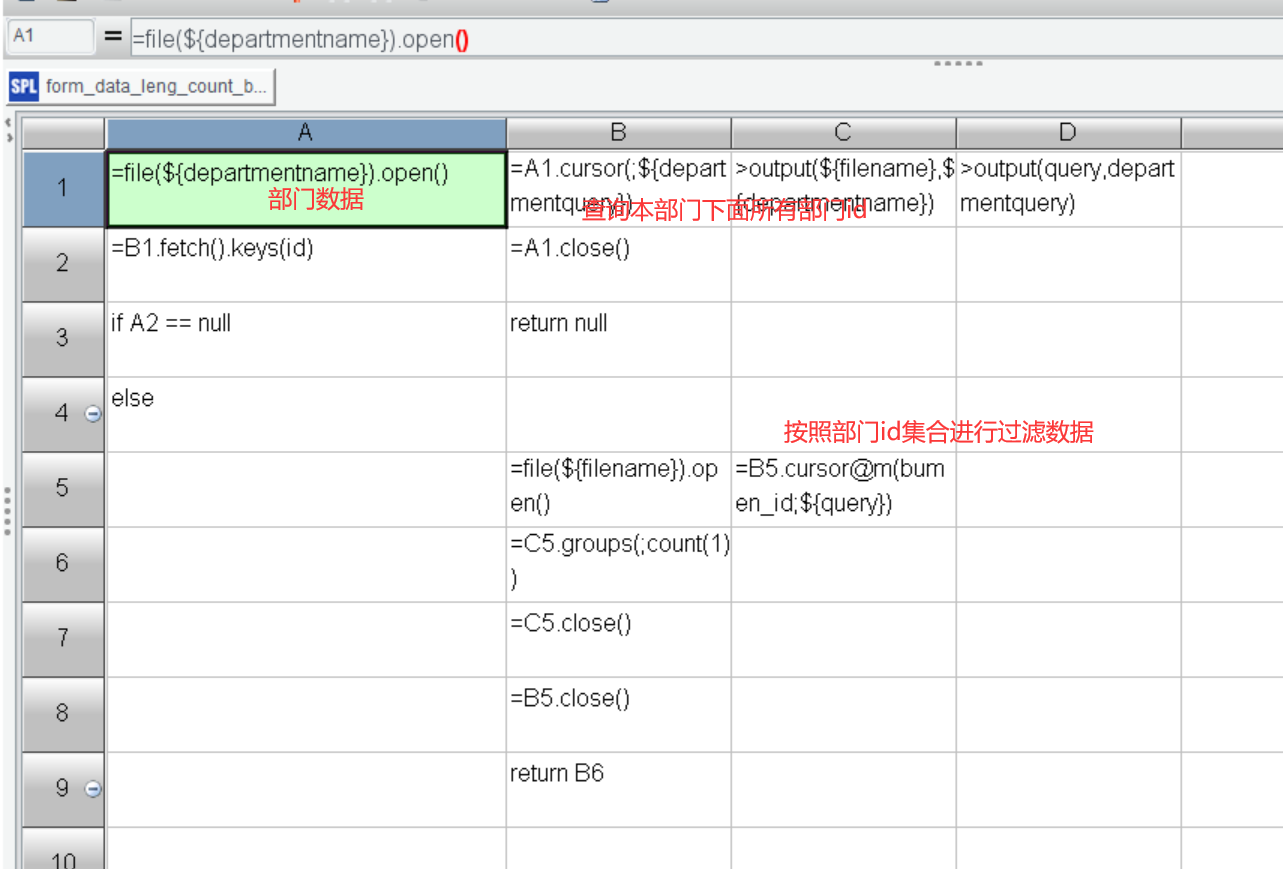Select row 3 header
This screenshot has width=1283, height=869.
(63, 339)
